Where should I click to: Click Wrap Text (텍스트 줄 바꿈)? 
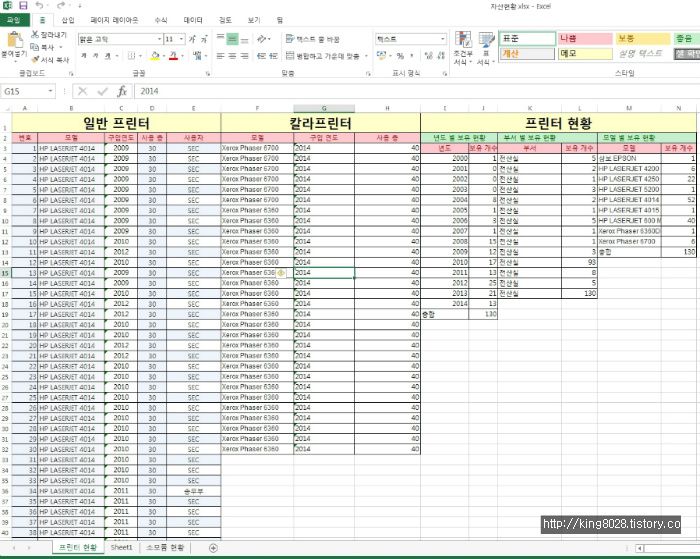(312, 39)
